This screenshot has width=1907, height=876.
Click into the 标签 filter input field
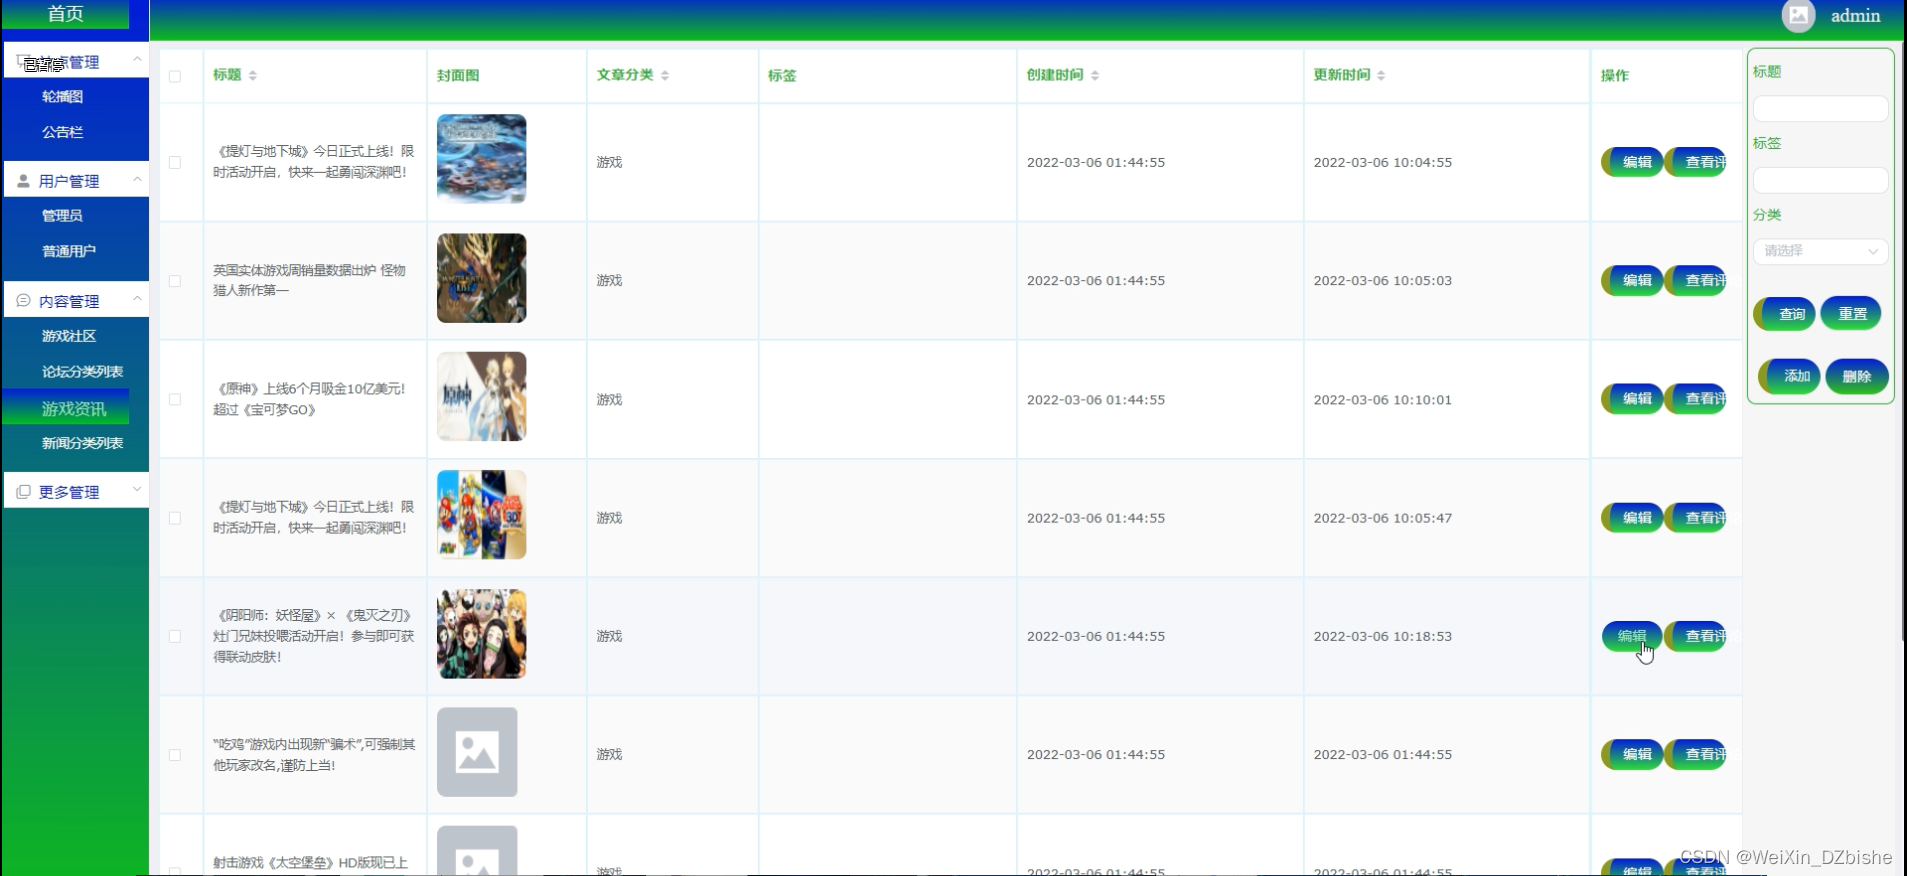[1820, 180]
